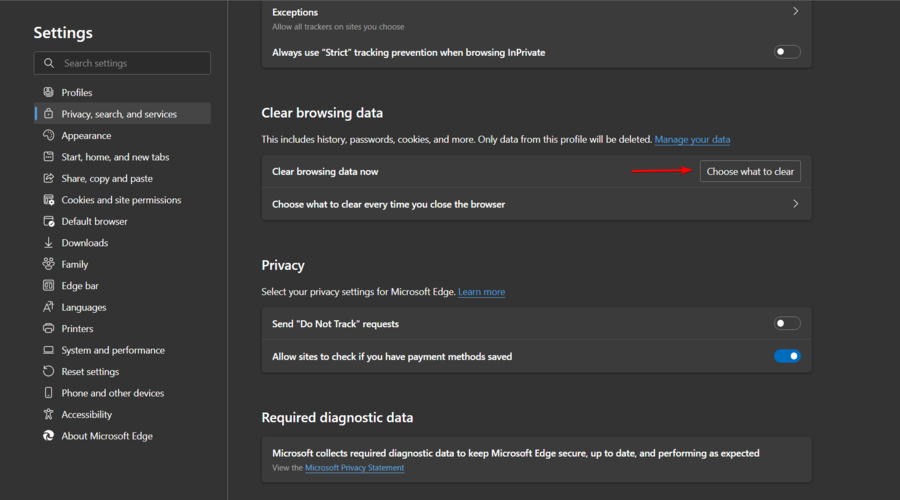This screenshot has width=900, height=500.
Task: Expand clear-on-close options chevron
Action: [795, 204]
